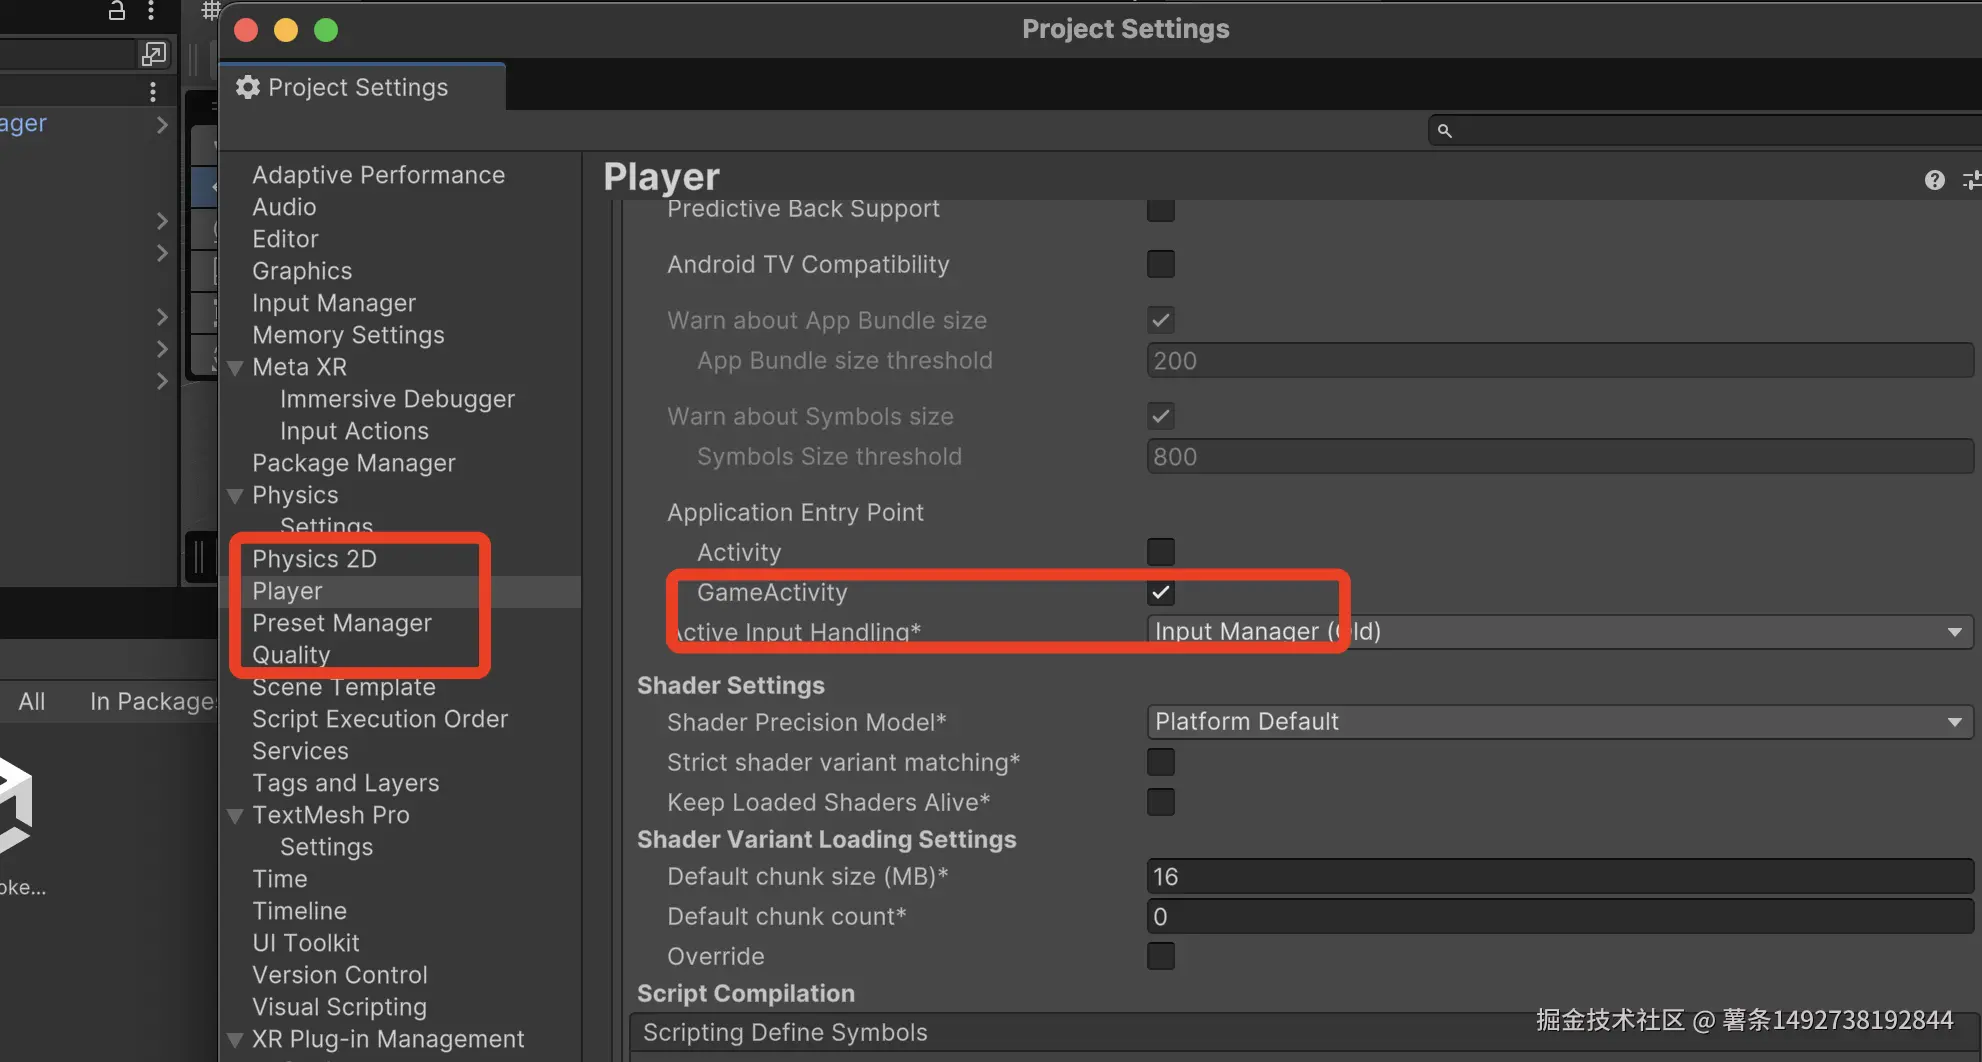Collapse the Meta XR section arrow
This screenshot has width=1982, height=1062.
coord(236,368)
